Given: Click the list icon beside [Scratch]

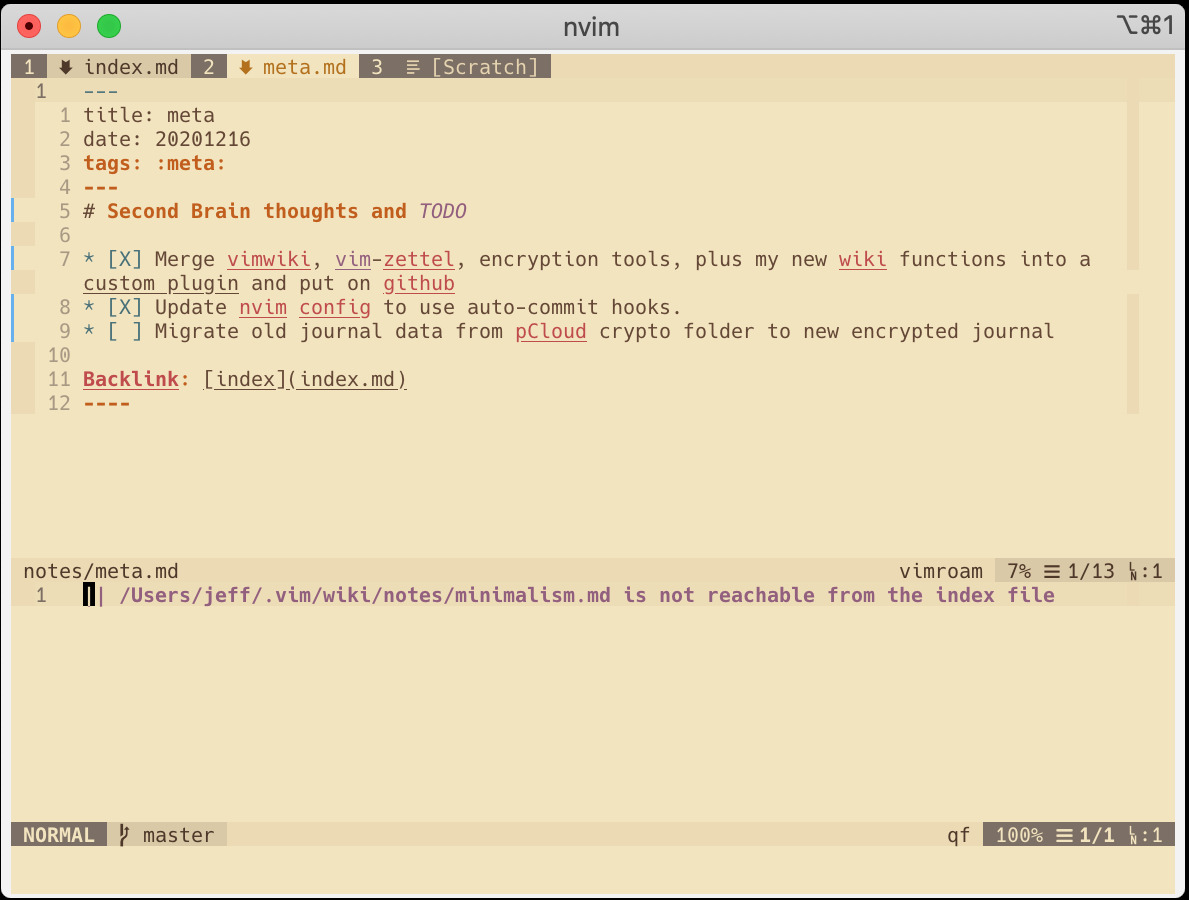Looking at the screenshot, I should (x=413, y=67).
